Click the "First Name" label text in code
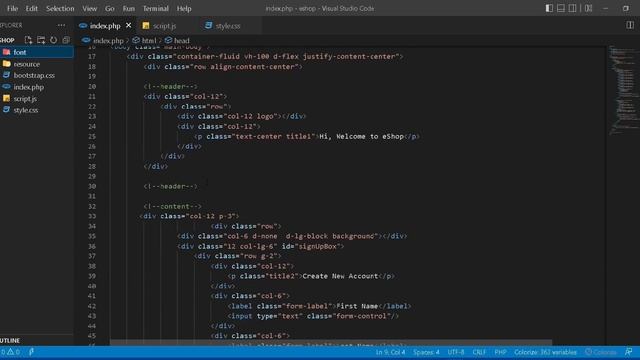 coord(357,306)
